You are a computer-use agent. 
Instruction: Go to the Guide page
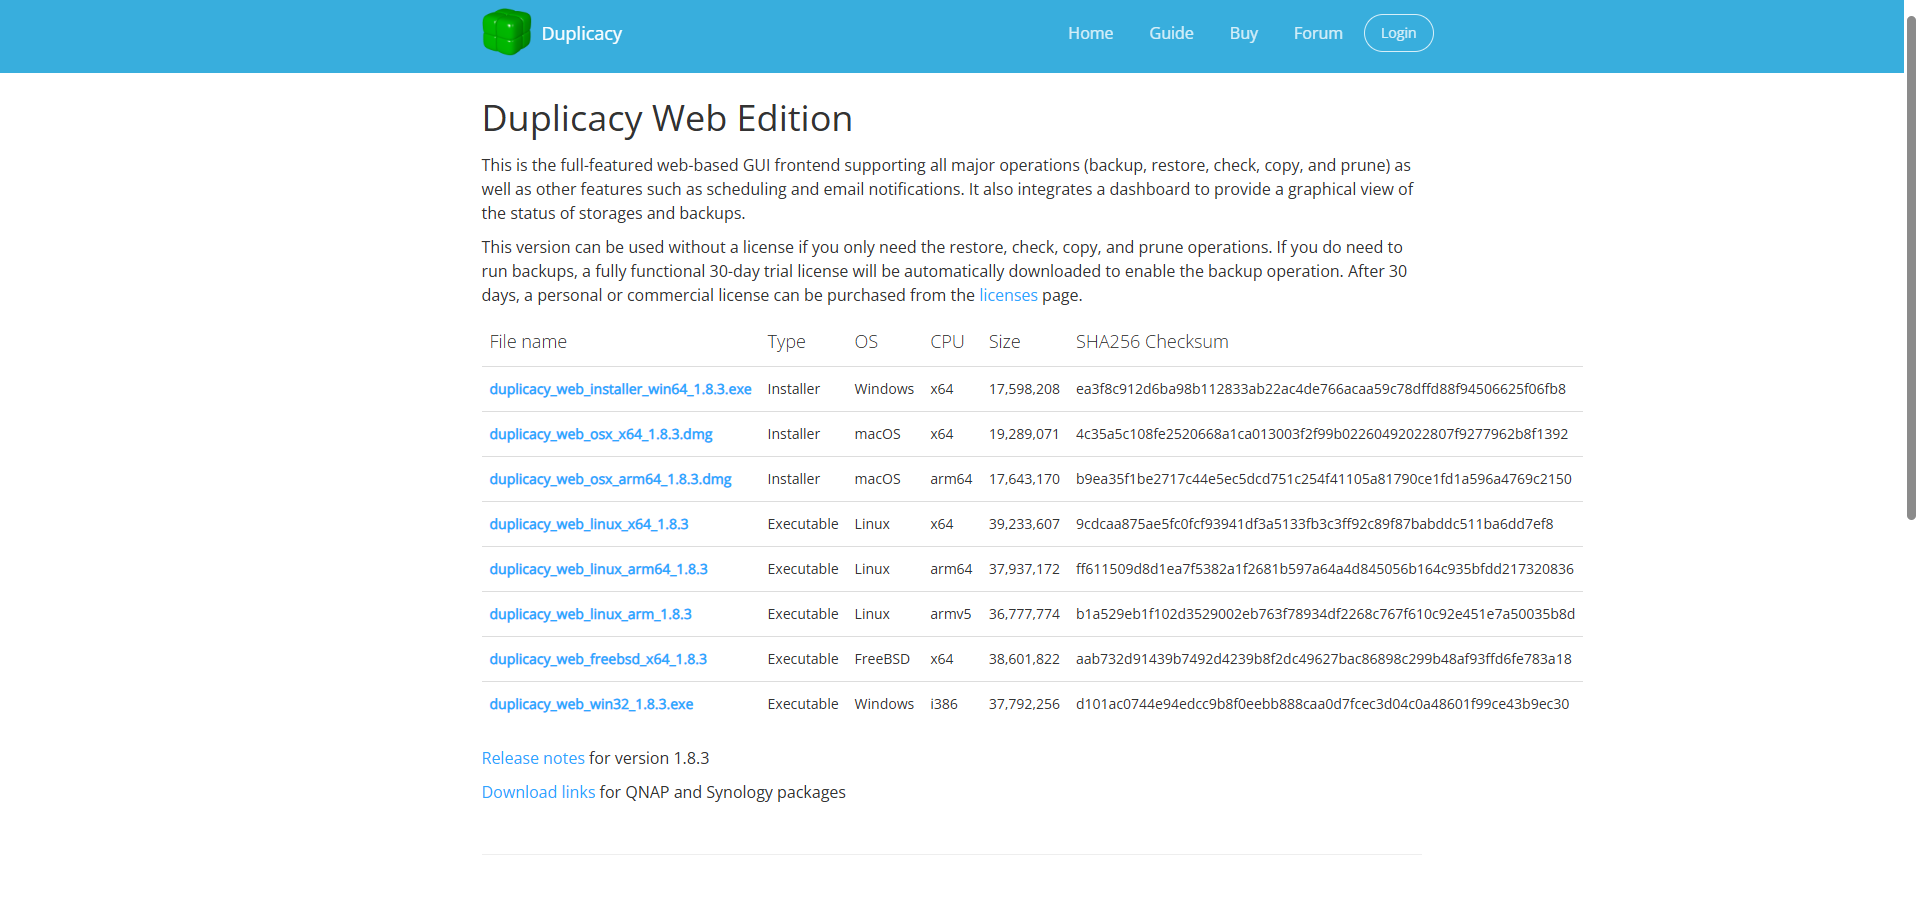(1171, 33)
